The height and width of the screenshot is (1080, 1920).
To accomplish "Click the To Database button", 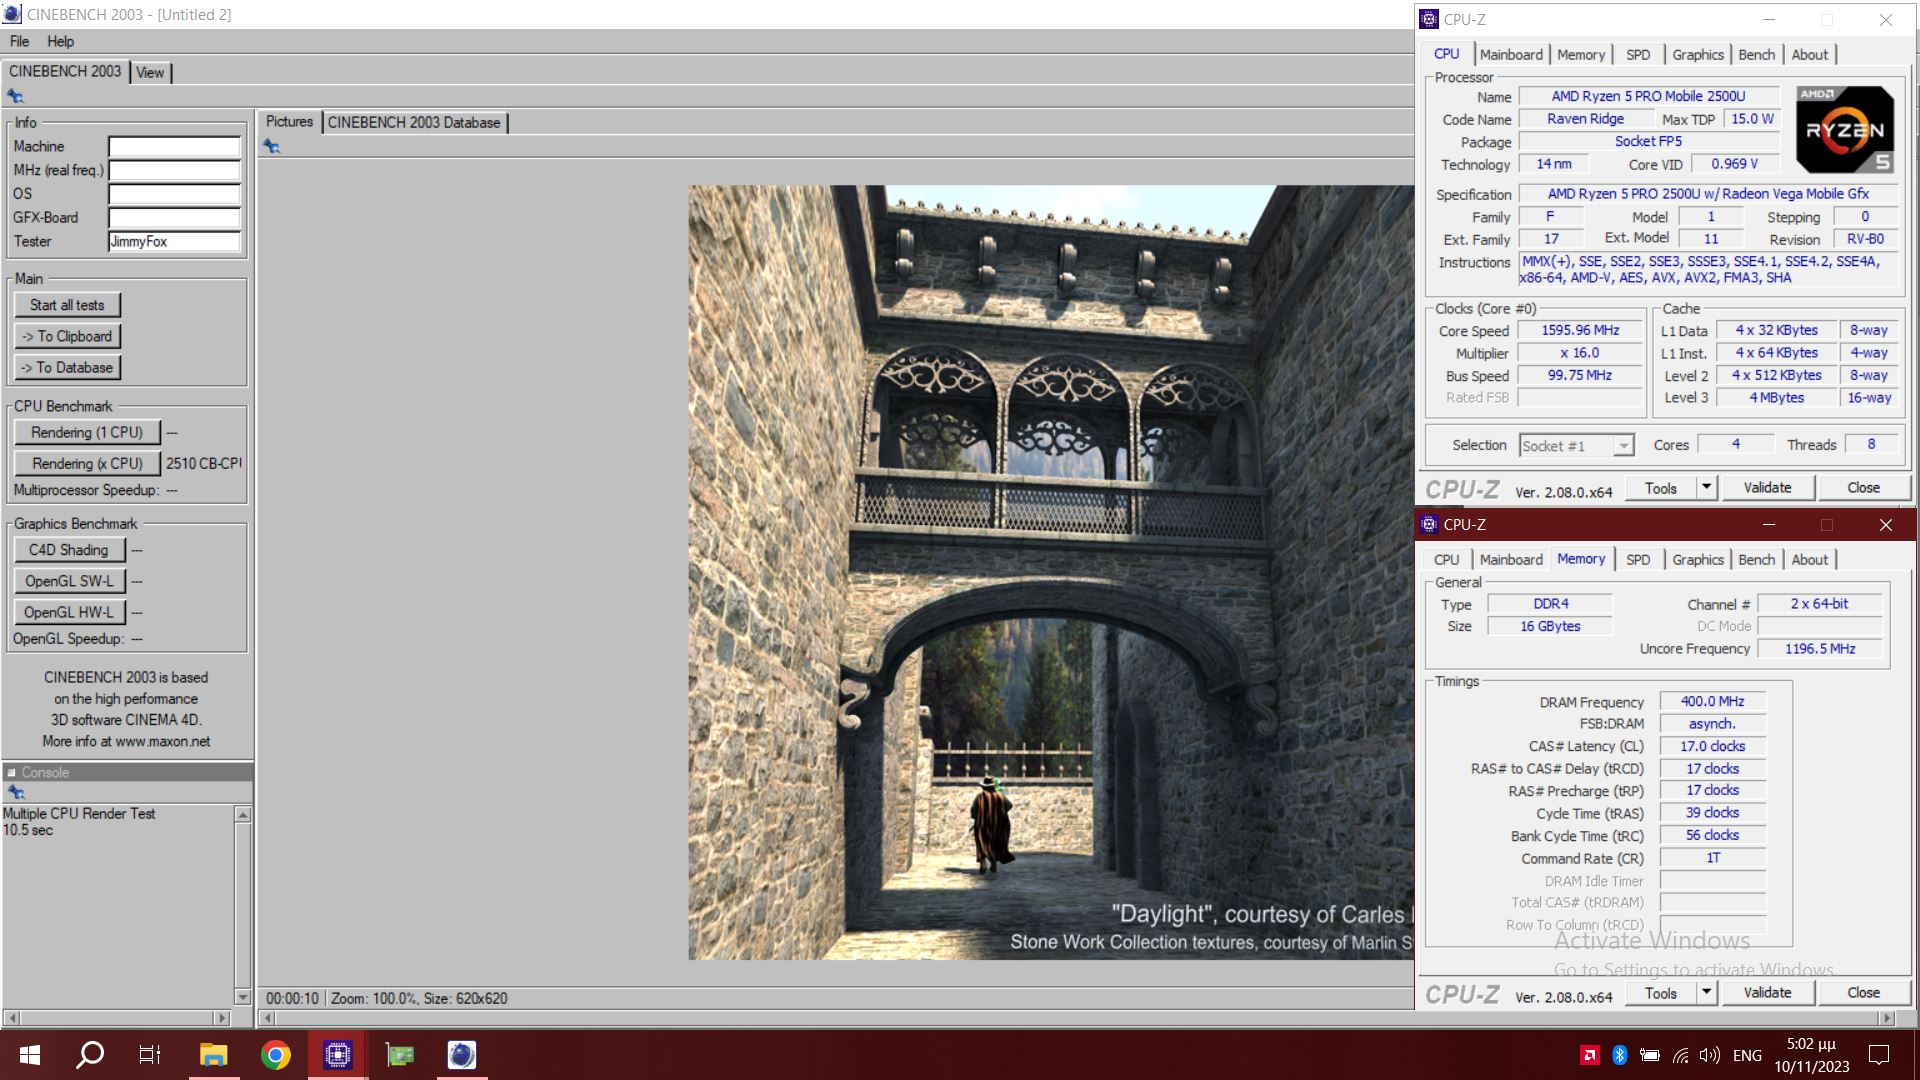I will pyautogui.click(x=67, y=367).
